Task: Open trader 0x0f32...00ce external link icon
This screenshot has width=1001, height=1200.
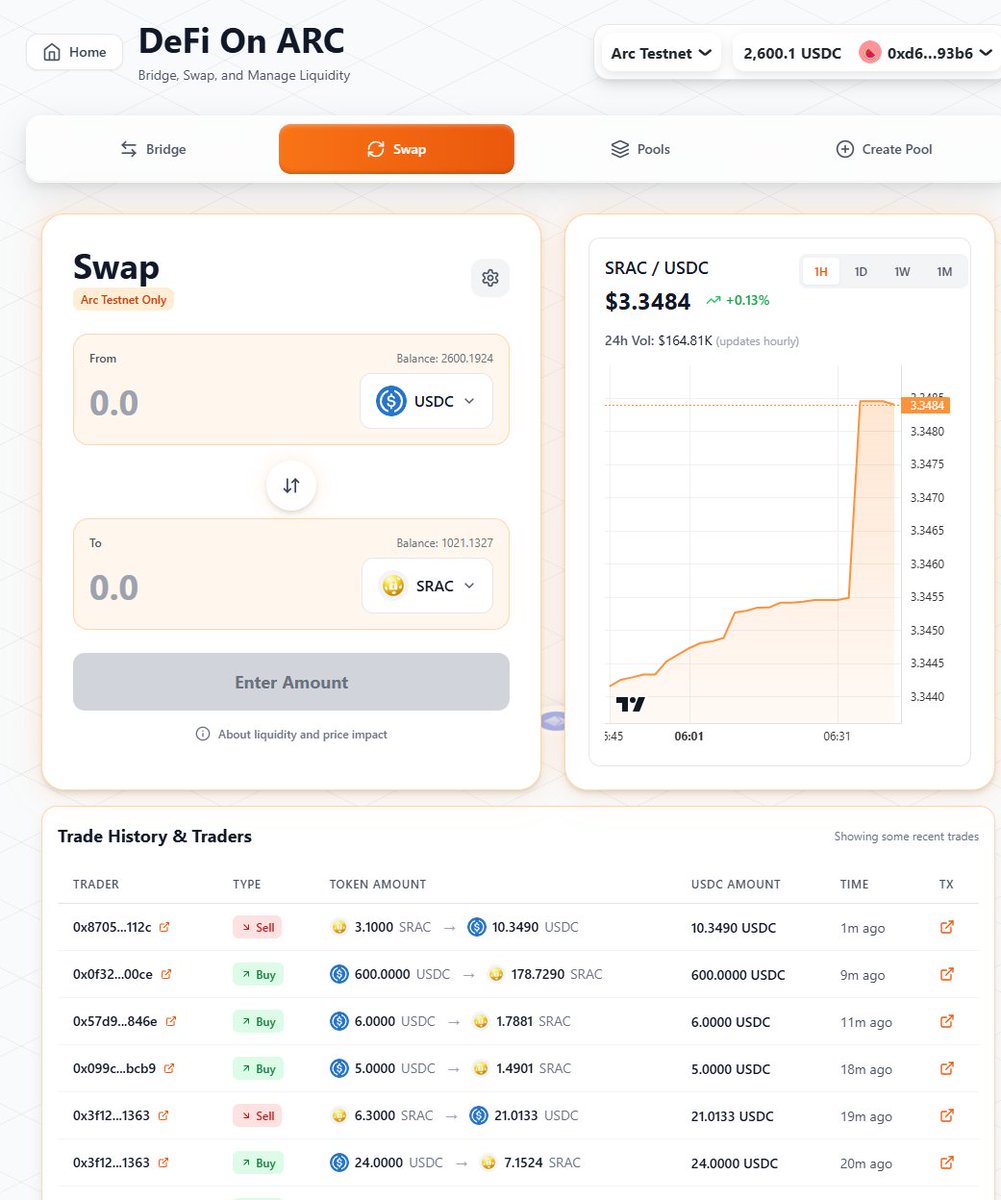Action: [166, 974]
